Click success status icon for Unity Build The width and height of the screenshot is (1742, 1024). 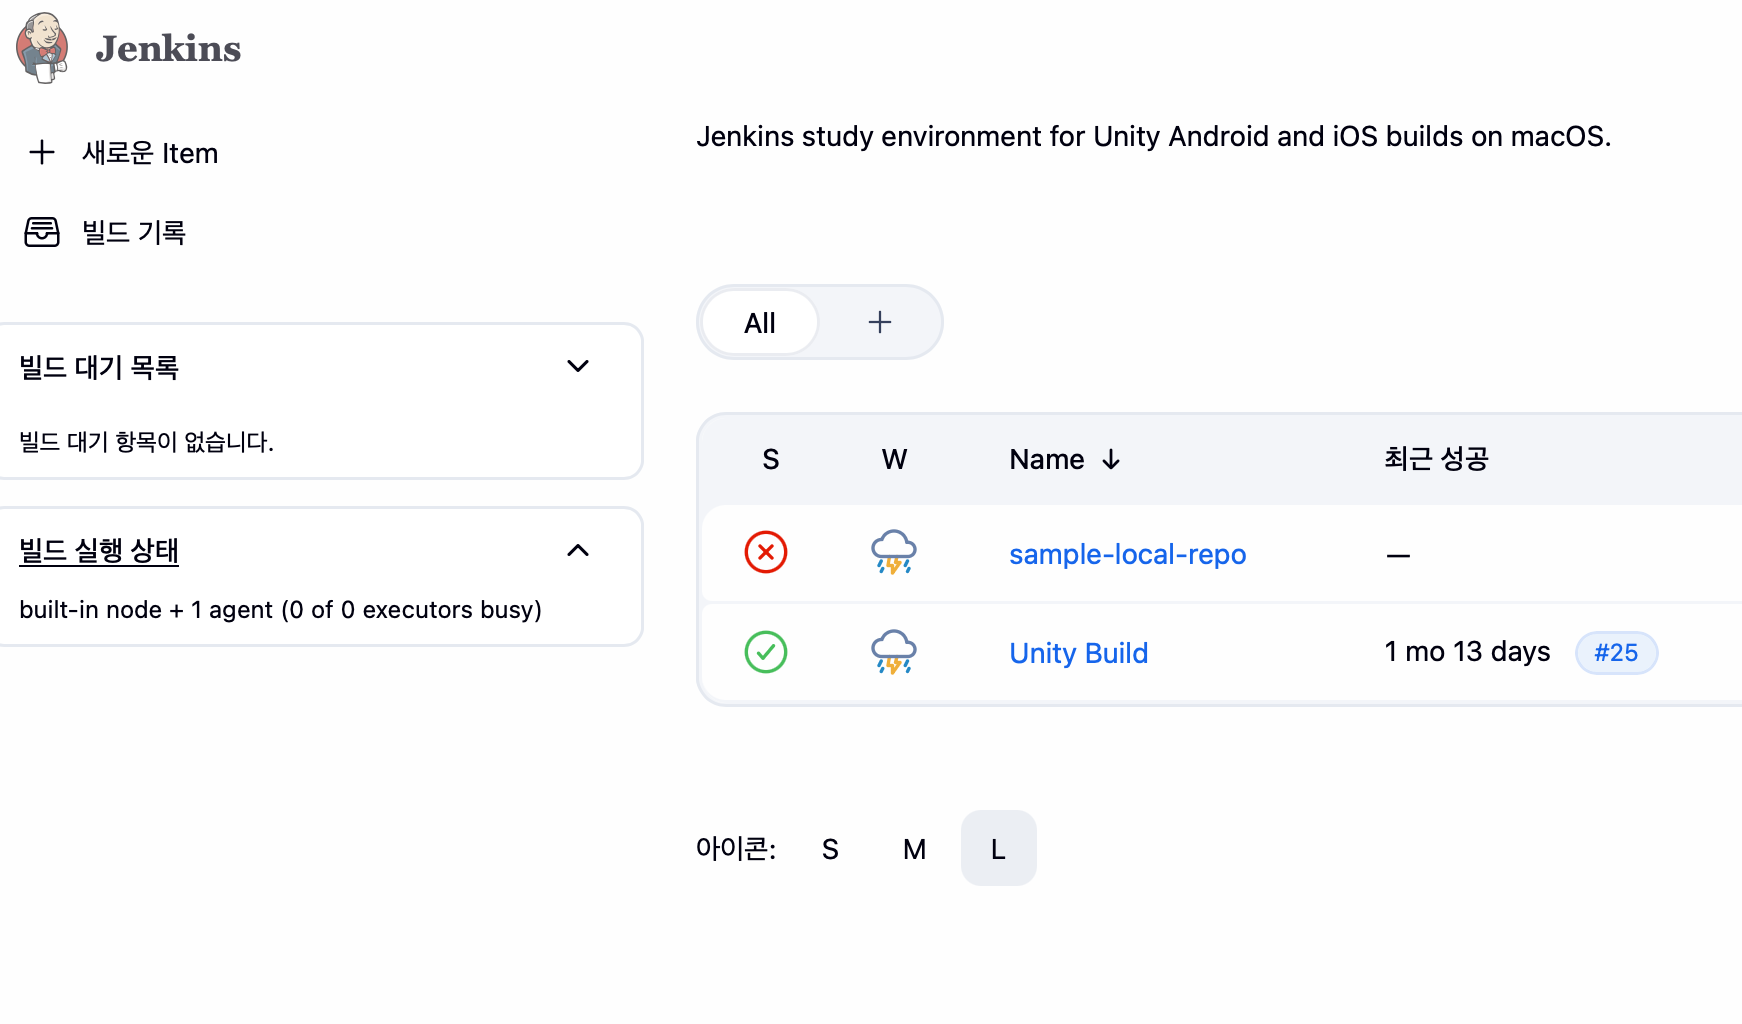tap(766, 652)
